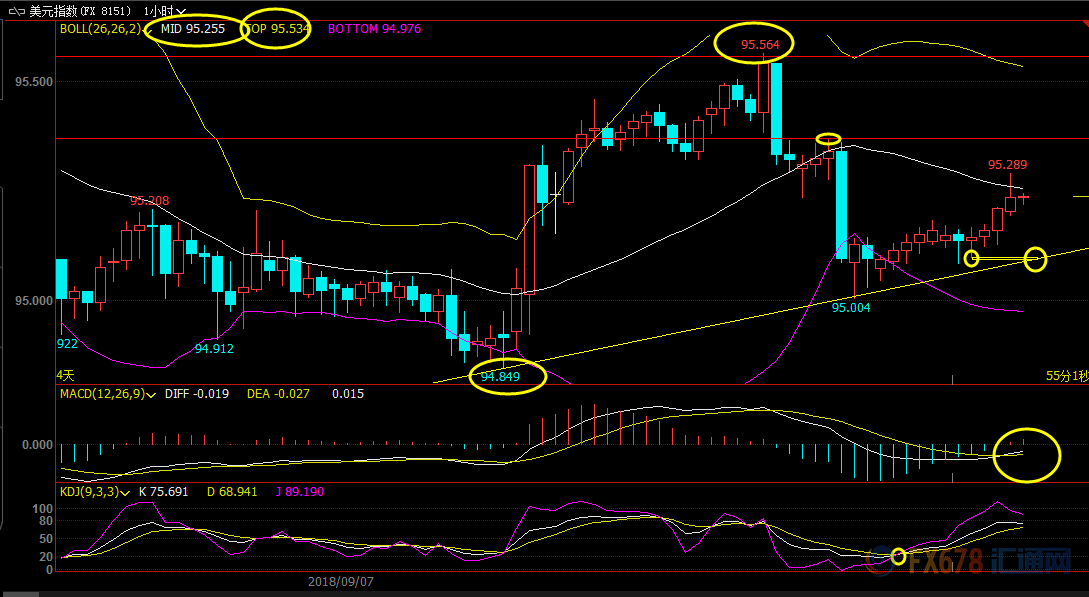Click the 50 KDJ axis label
This screenshot has width=1089, height=597.
click(x=46, y=539)
